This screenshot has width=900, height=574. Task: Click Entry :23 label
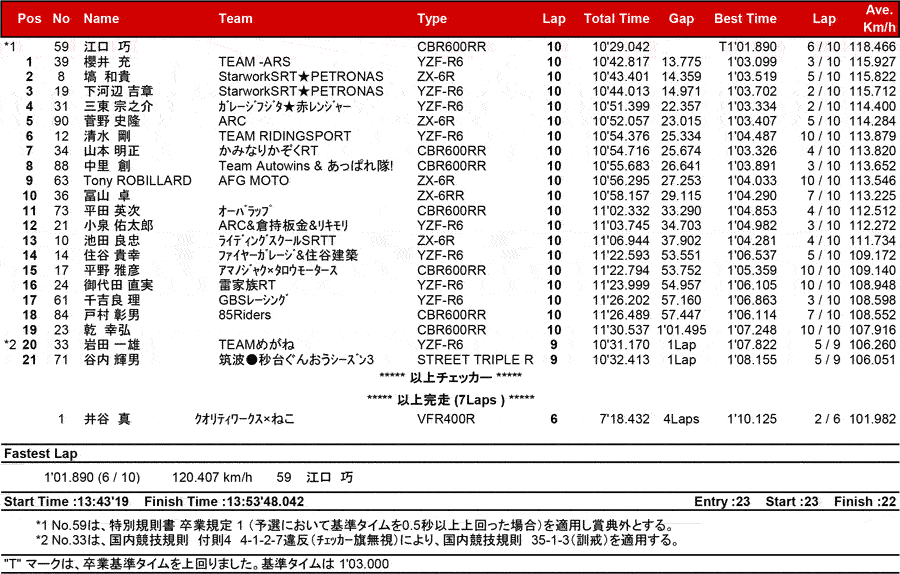point(722,502)
